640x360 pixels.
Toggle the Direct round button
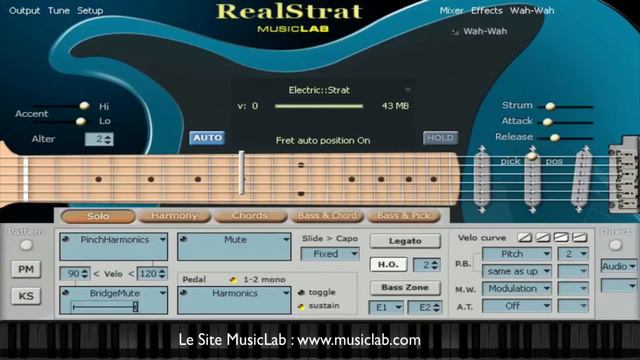[616, 245]
